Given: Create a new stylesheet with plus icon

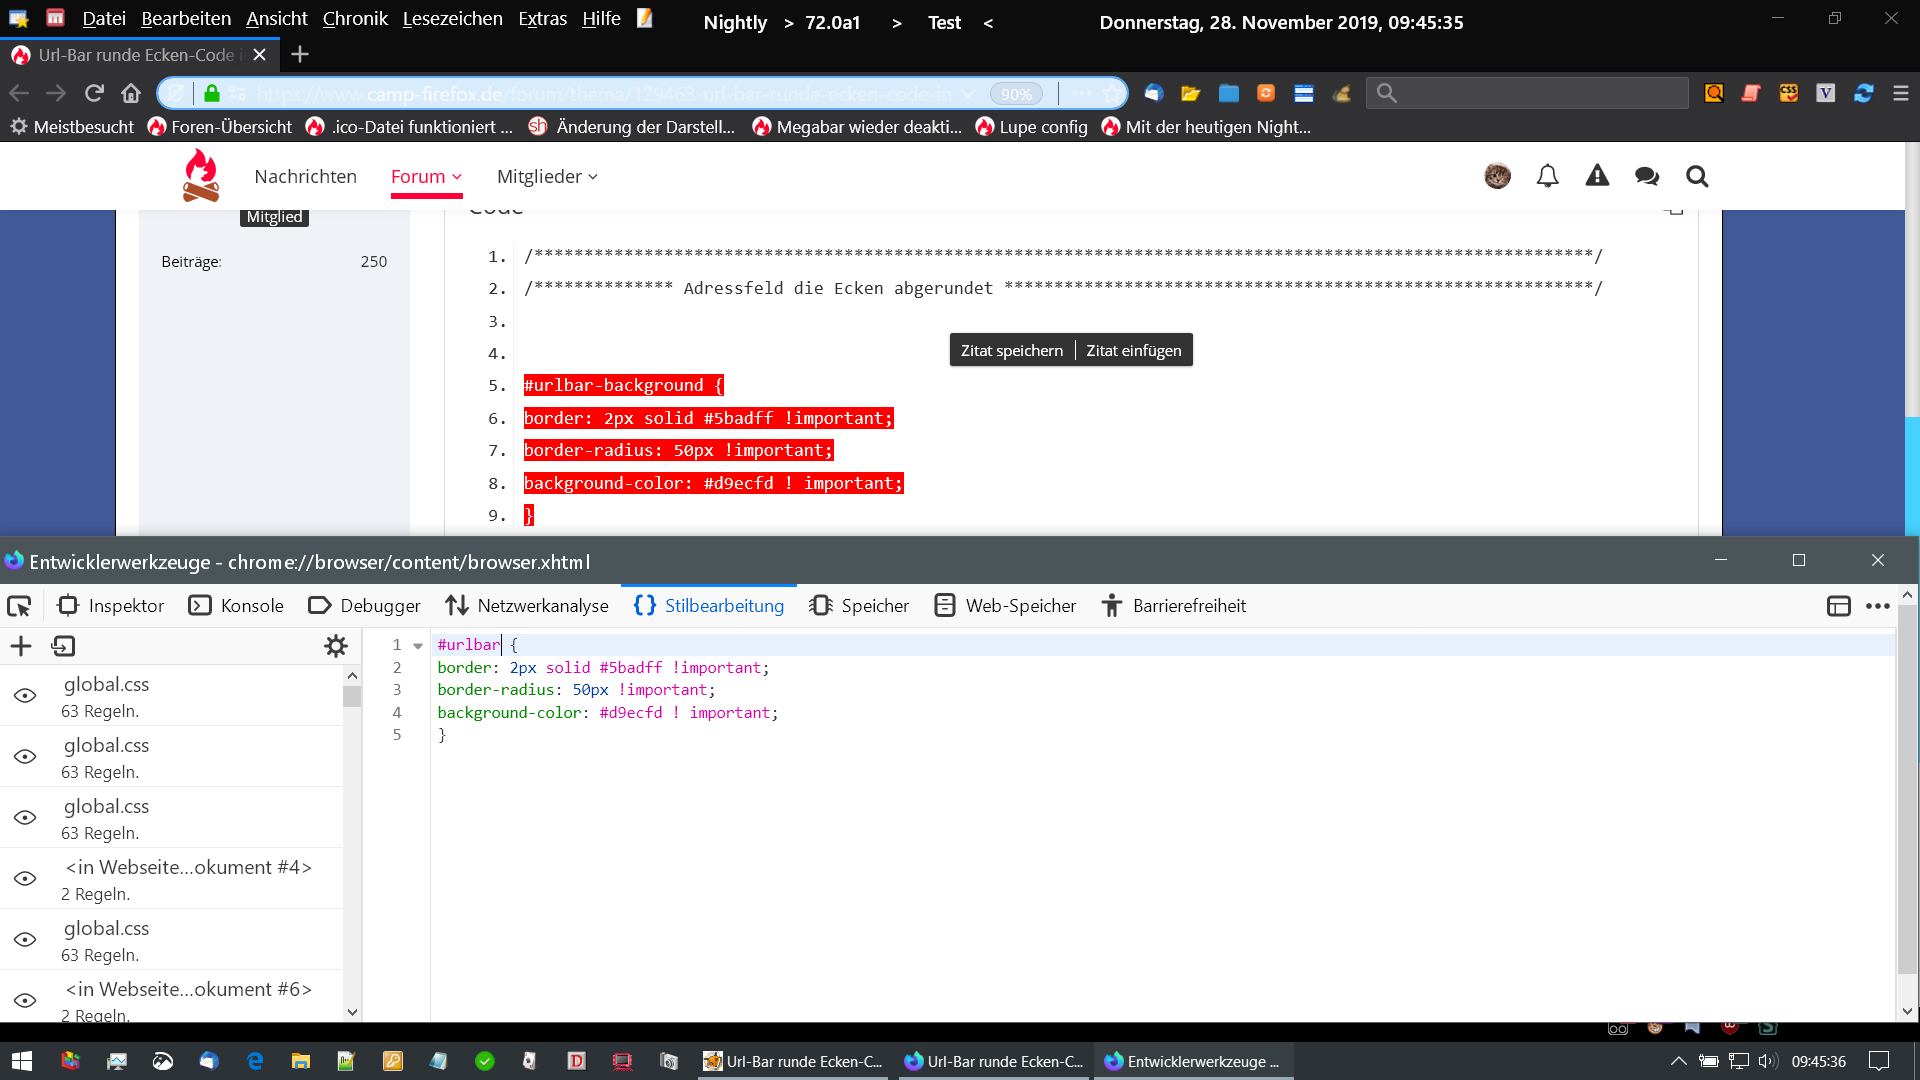Looking at the screenshot, I should pyautogui.click(x=21, y=646).
